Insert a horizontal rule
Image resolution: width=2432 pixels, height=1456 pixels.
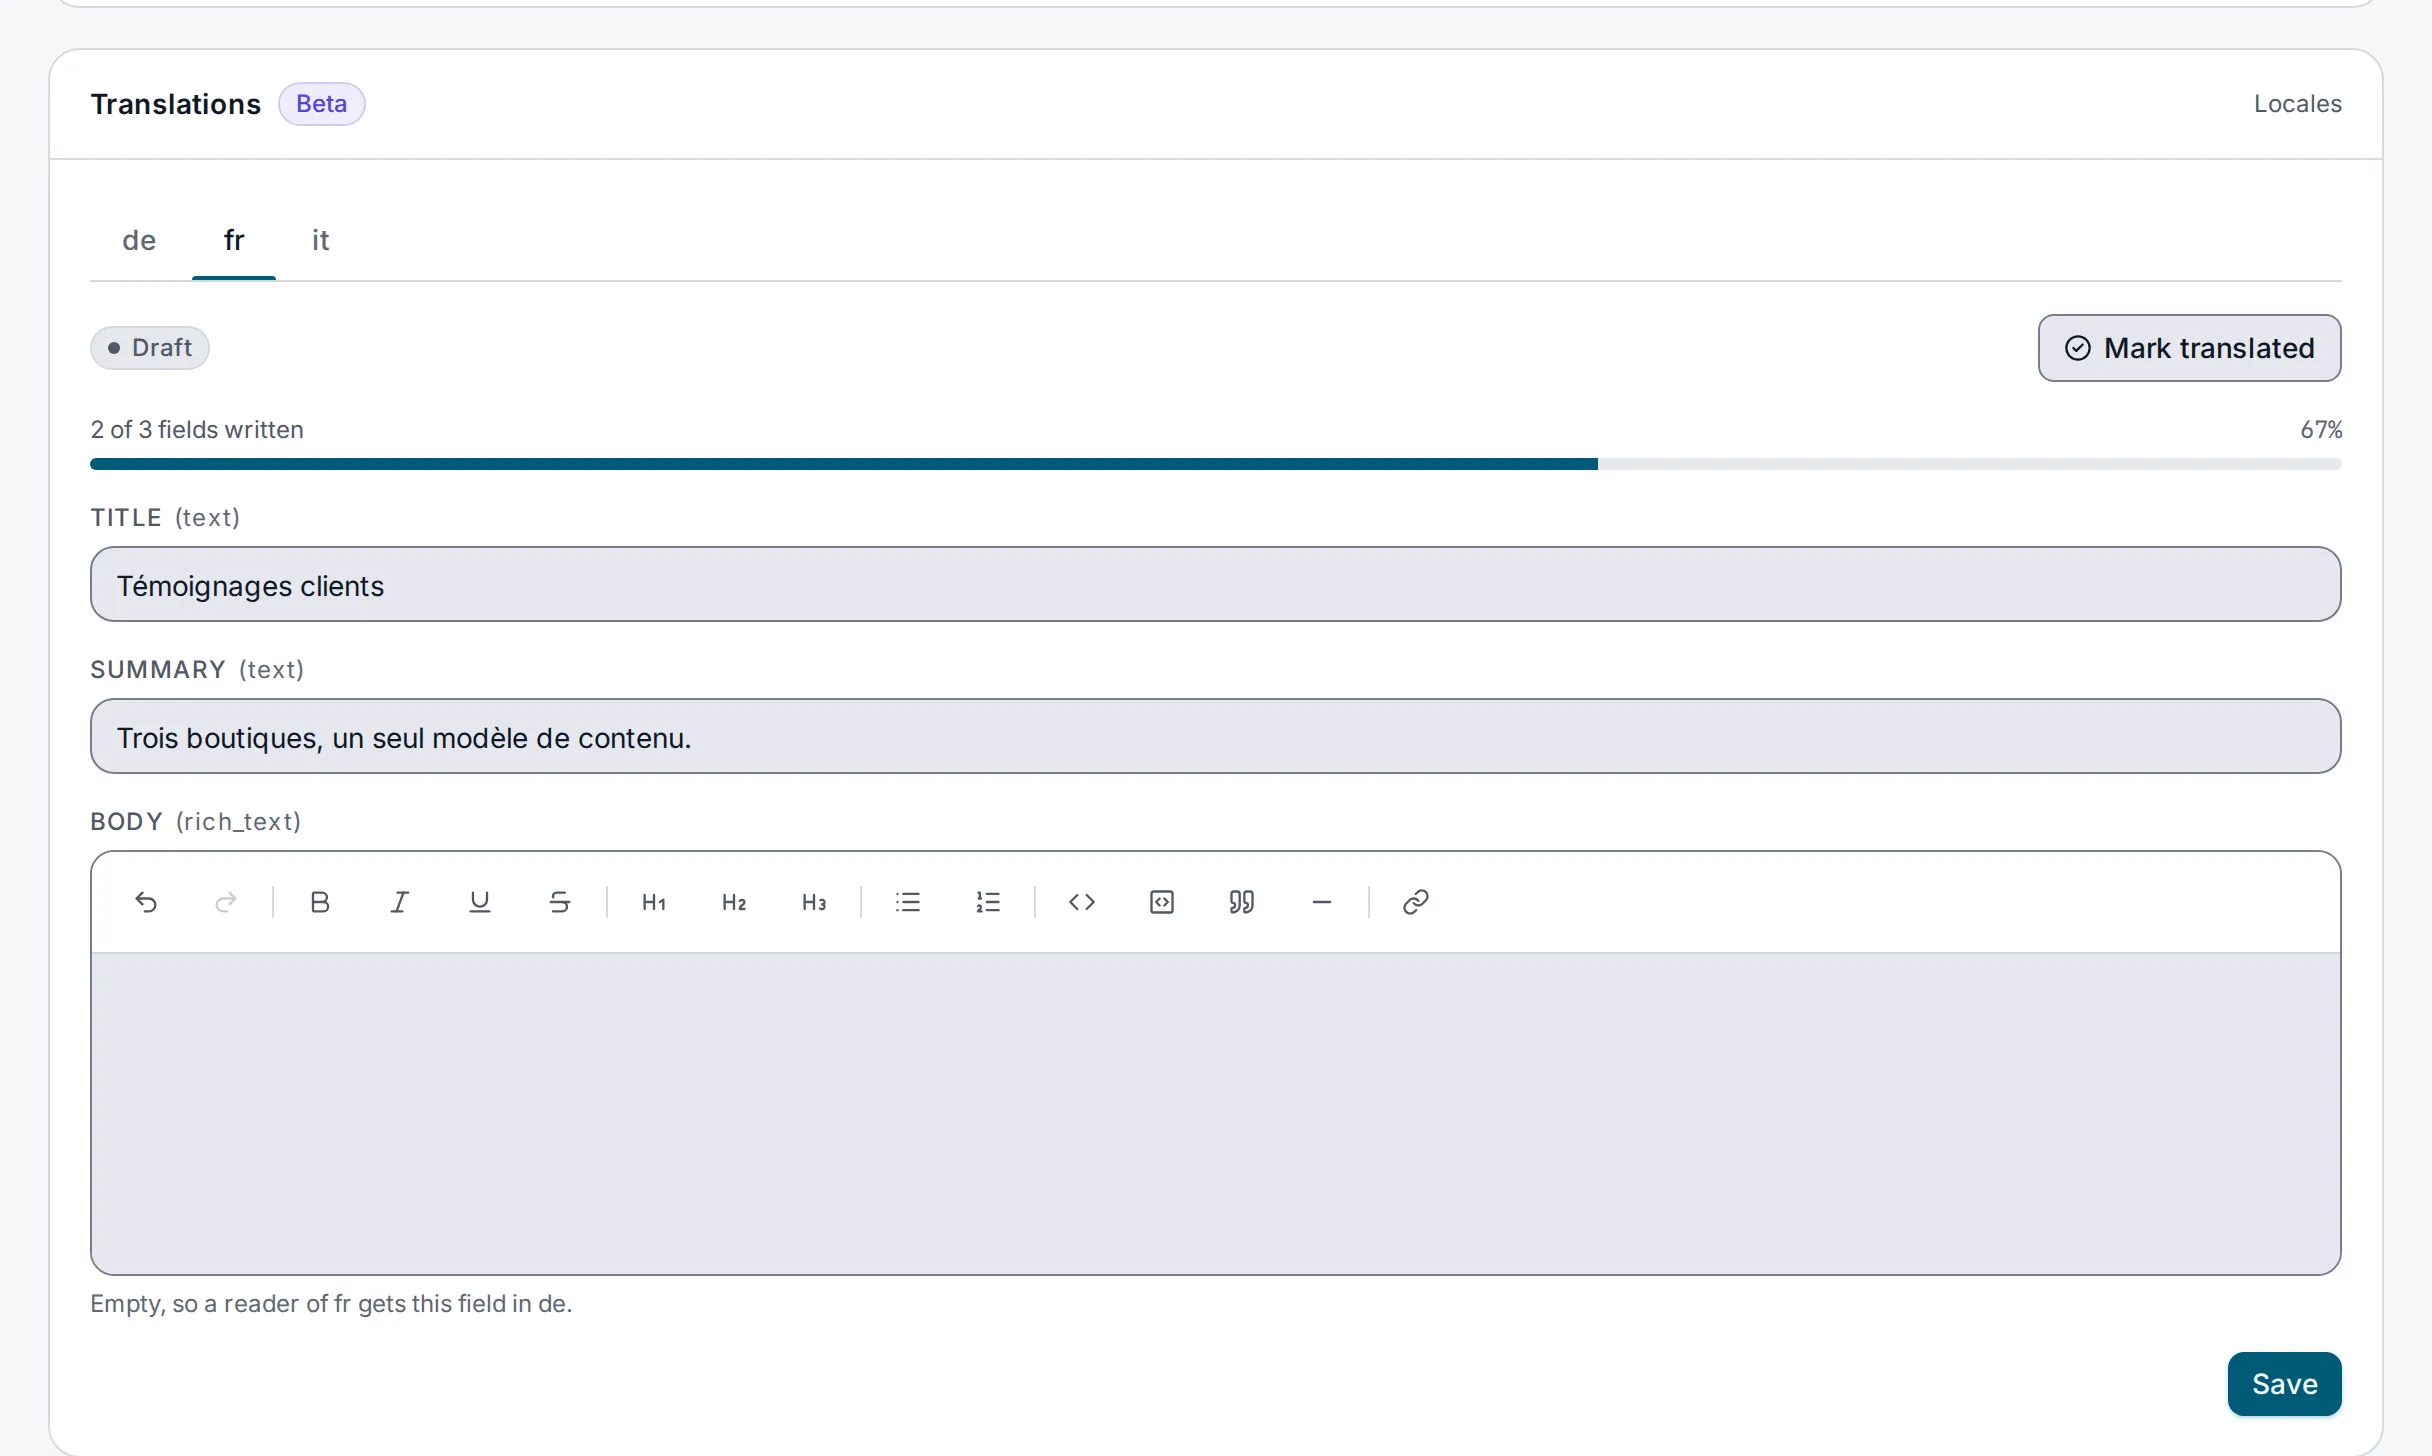(x=1322, y=902)
